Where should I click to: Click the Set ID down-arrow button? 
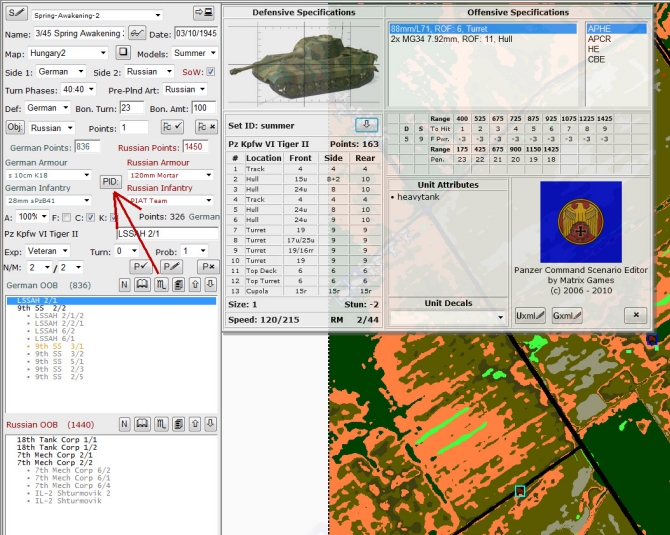(x=367, y=124)
